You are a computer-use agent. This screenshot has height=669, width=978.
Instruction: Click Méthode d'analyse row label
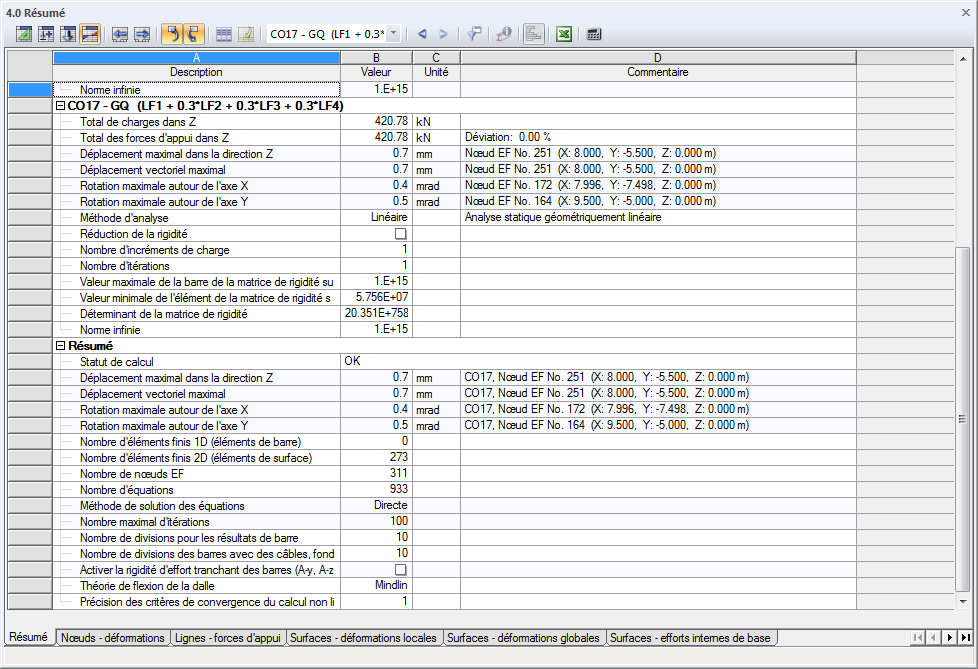pyautogui.click(x=124, y=218)
